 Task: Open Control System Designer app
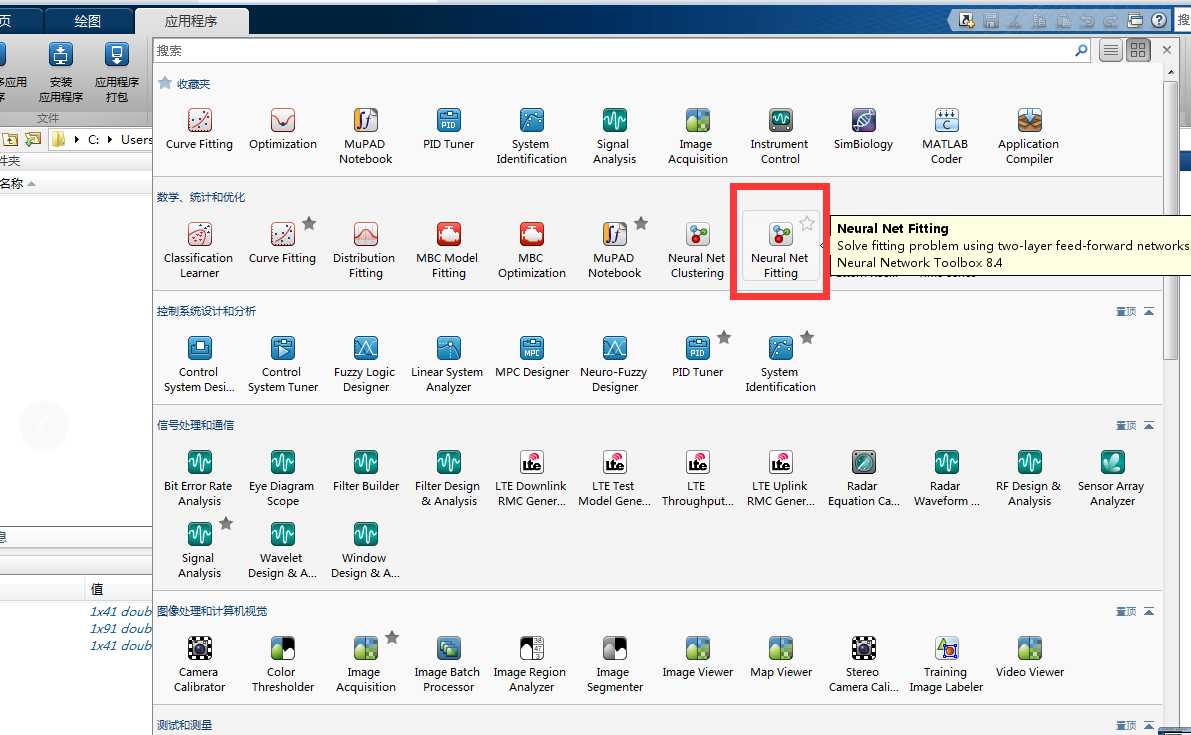click(199, 364)
